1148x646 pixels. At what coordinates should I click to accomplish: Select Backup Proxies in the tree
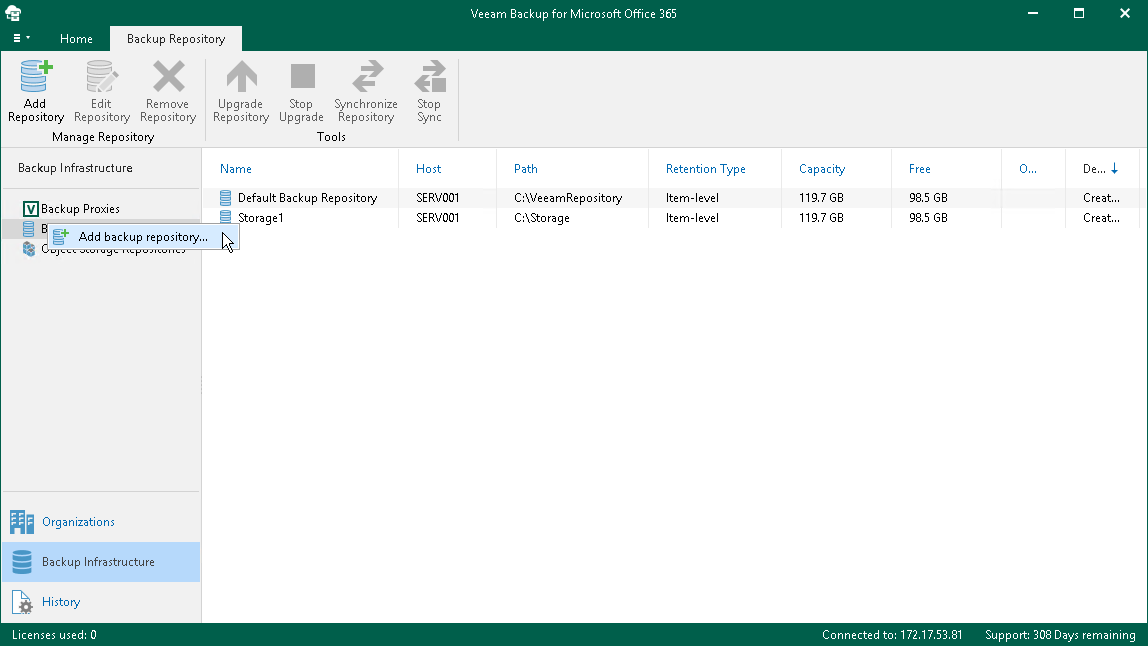[79, 209]
